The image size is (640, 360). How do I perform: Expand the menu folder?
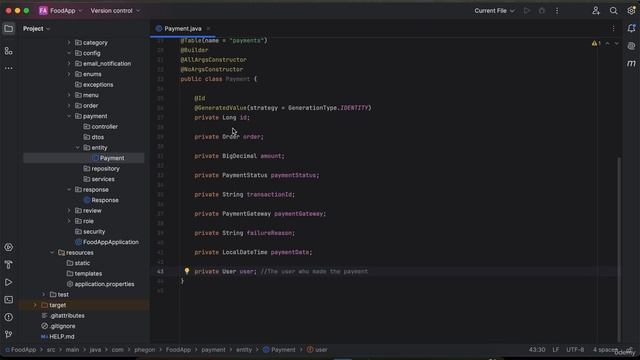(x=69, y=95)
